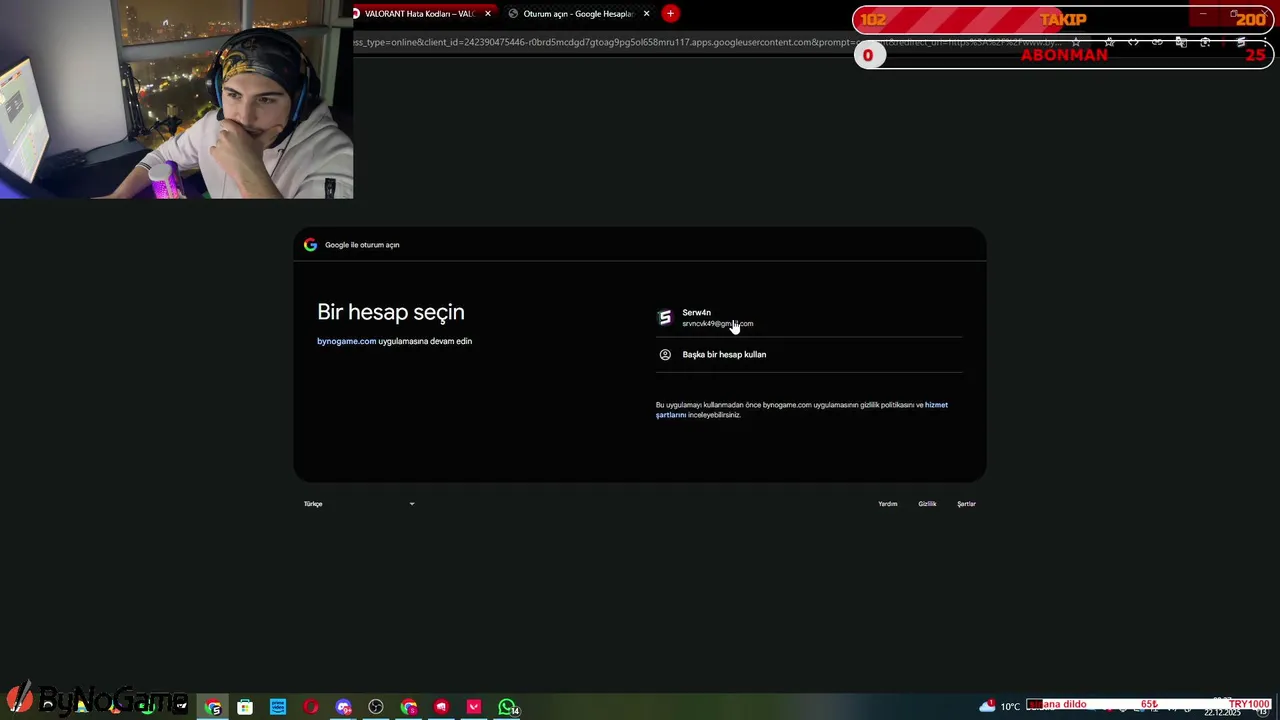Click the Serw4n account avatar icon

pos(665,318)
